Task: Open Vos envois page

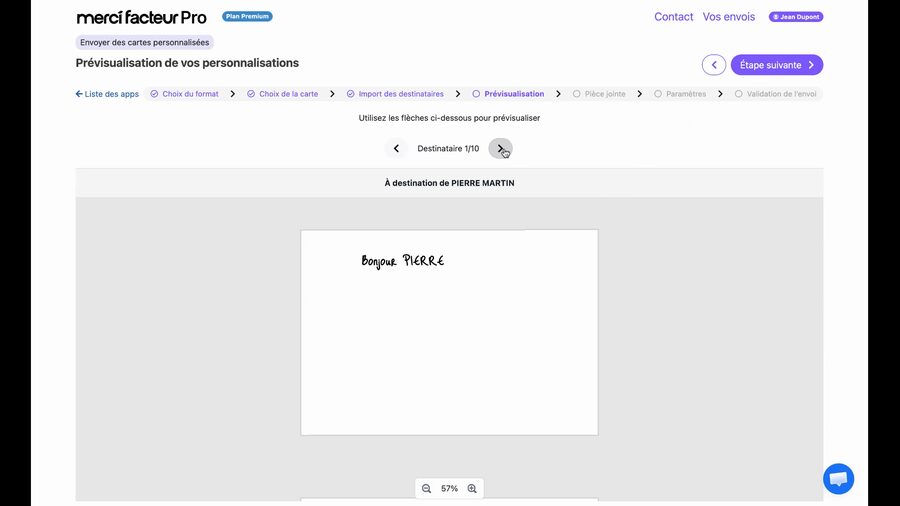Action: coord(728,17)
